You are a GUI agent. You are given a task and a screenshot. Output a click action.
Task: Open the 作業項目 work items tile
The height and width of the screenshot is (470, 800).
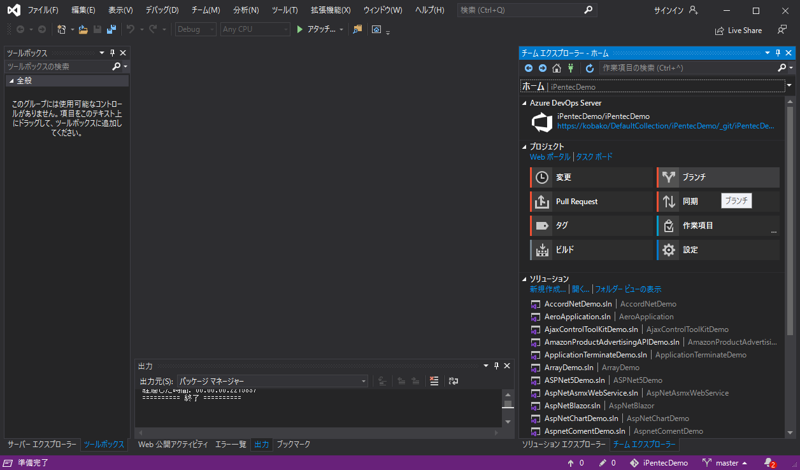(718, 226)
